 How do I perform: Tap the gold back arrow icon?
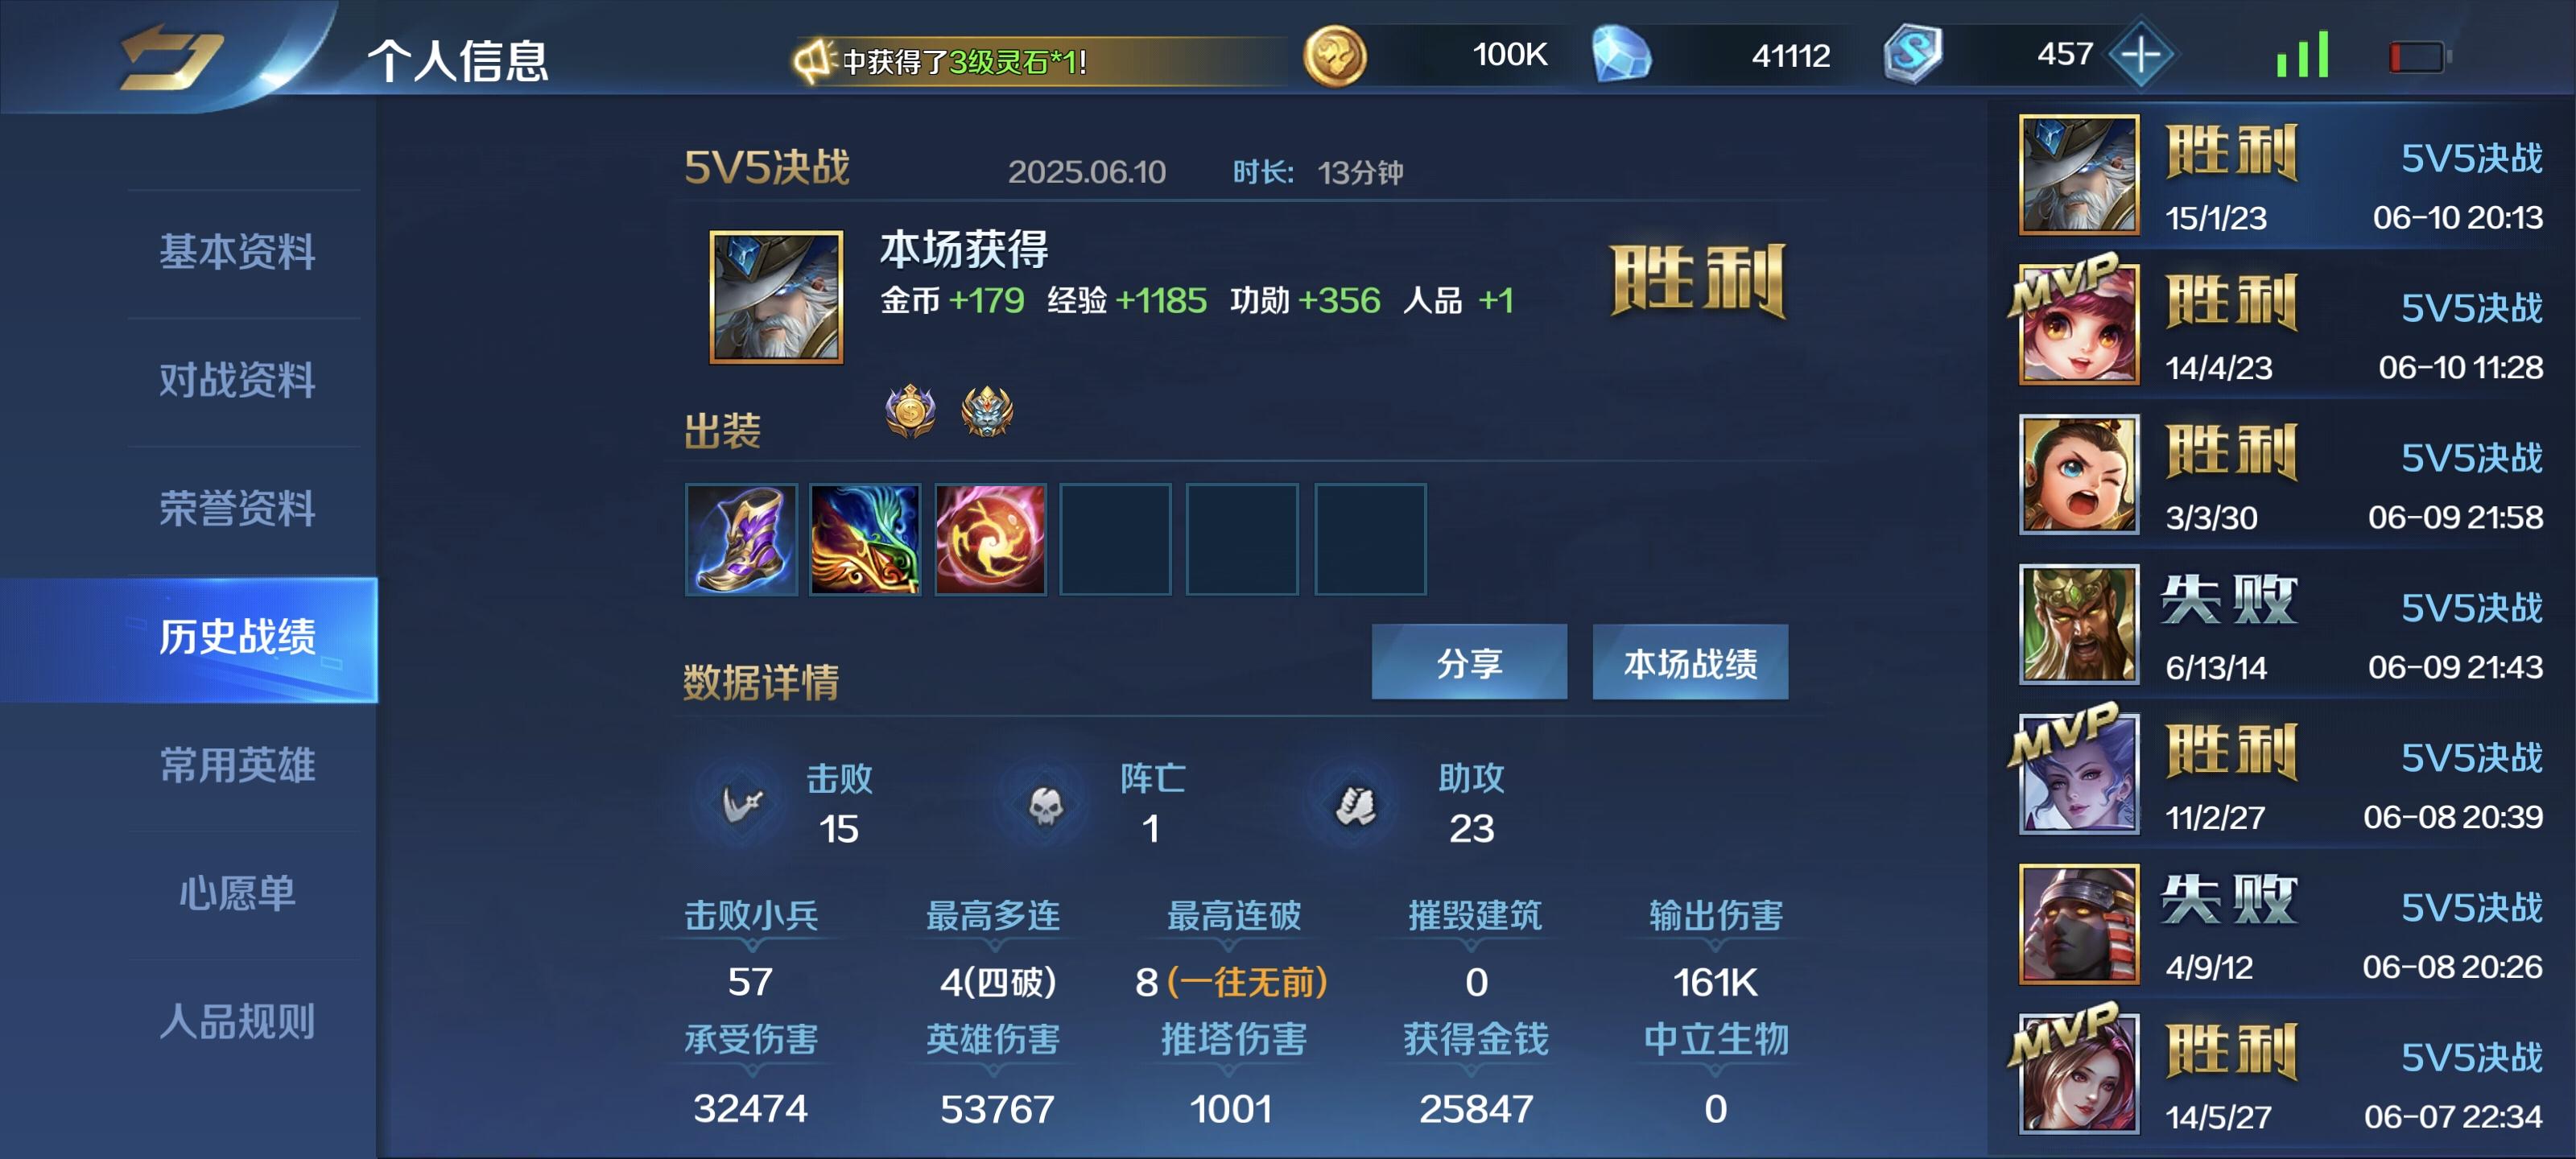(170, 56)
